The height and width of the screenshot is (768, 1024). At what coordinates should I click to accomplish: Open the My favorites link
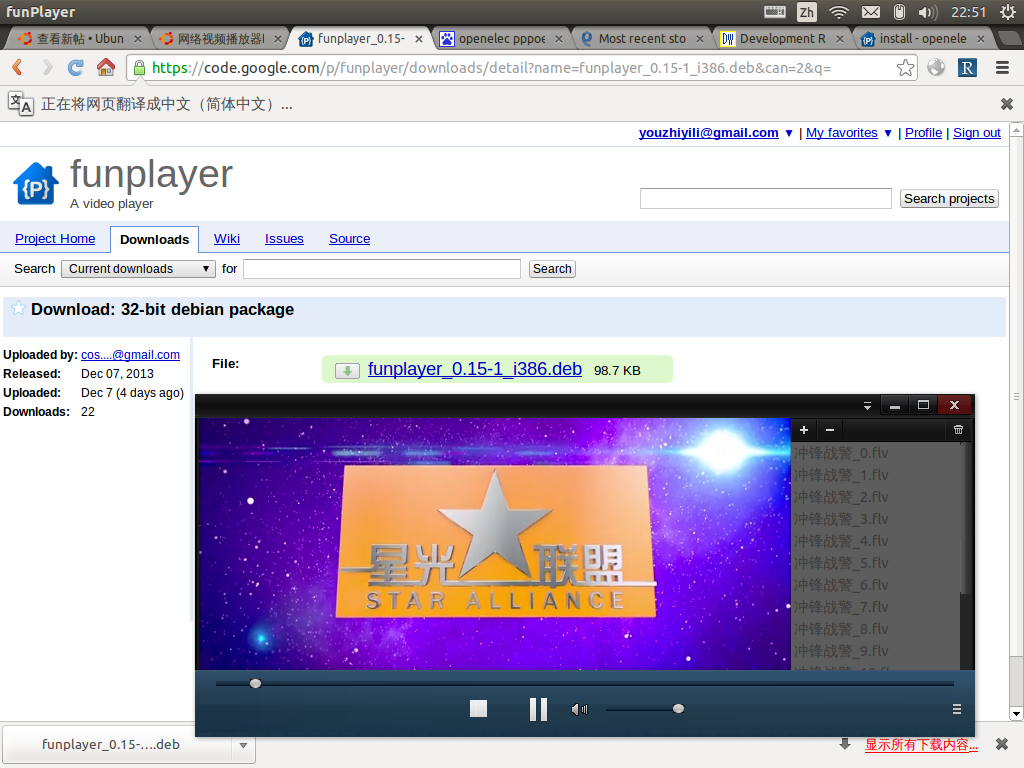[x=842, y=133]
